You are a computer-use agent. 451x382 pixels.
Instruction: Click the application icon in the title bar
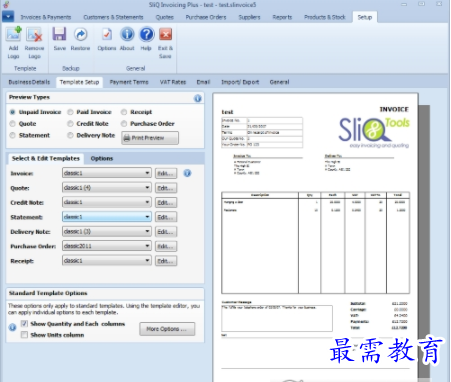click(x=6, y=4)
